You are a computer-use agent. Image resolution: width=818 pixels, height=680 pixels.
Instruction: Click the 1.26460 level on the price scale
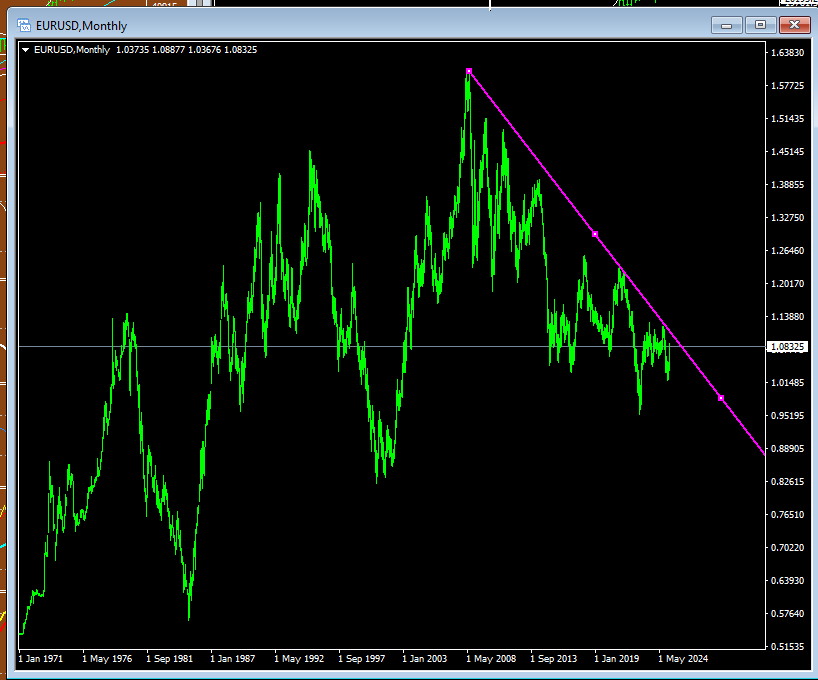787,251
